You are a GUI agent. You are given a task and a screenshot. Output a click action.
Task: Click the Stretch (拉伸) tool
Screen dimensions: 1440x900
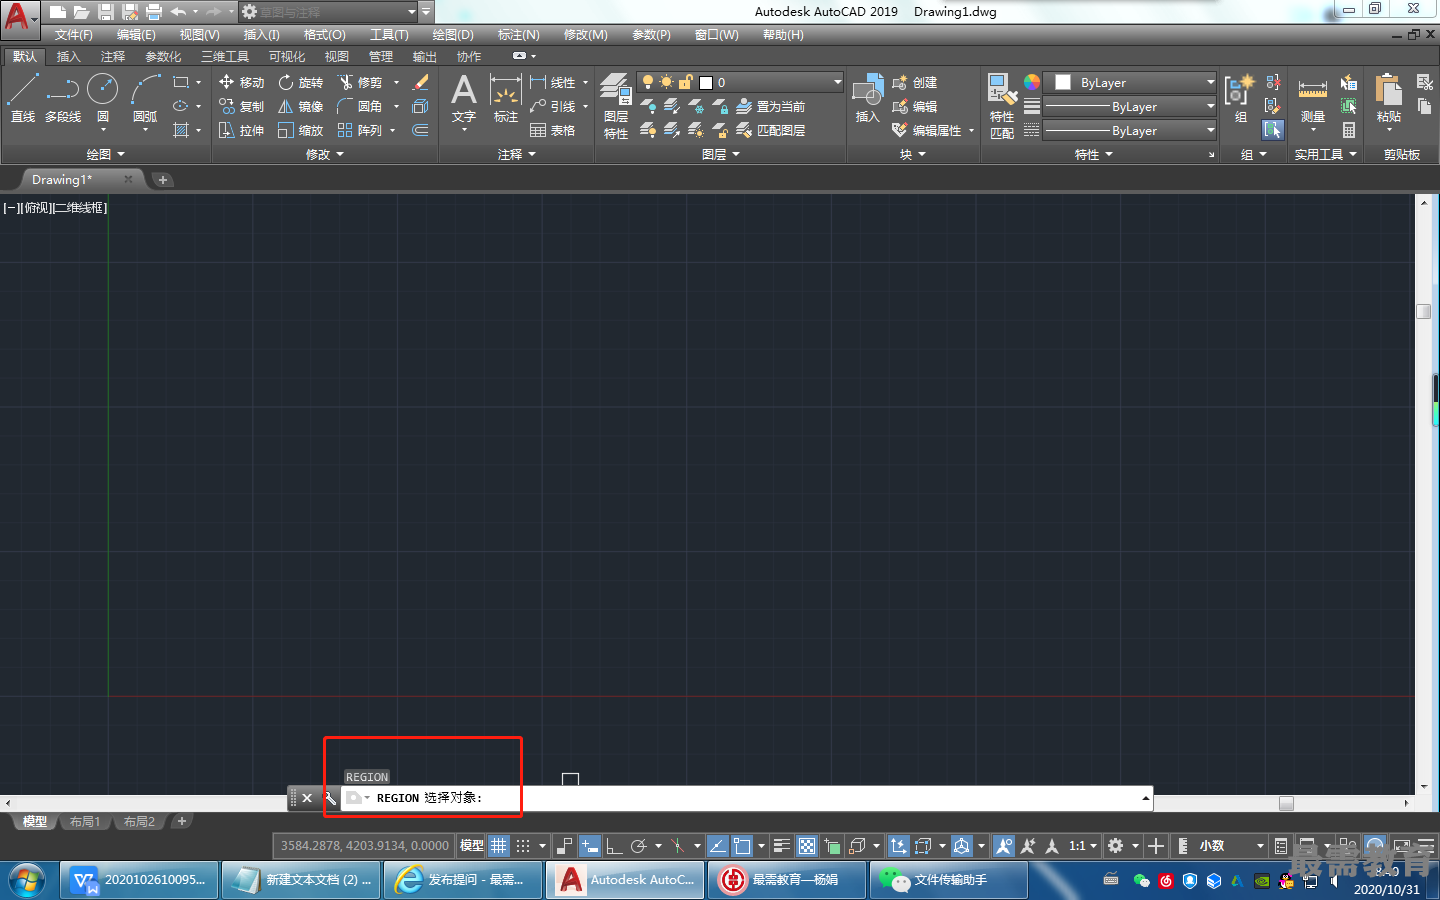tap(241, 130)
